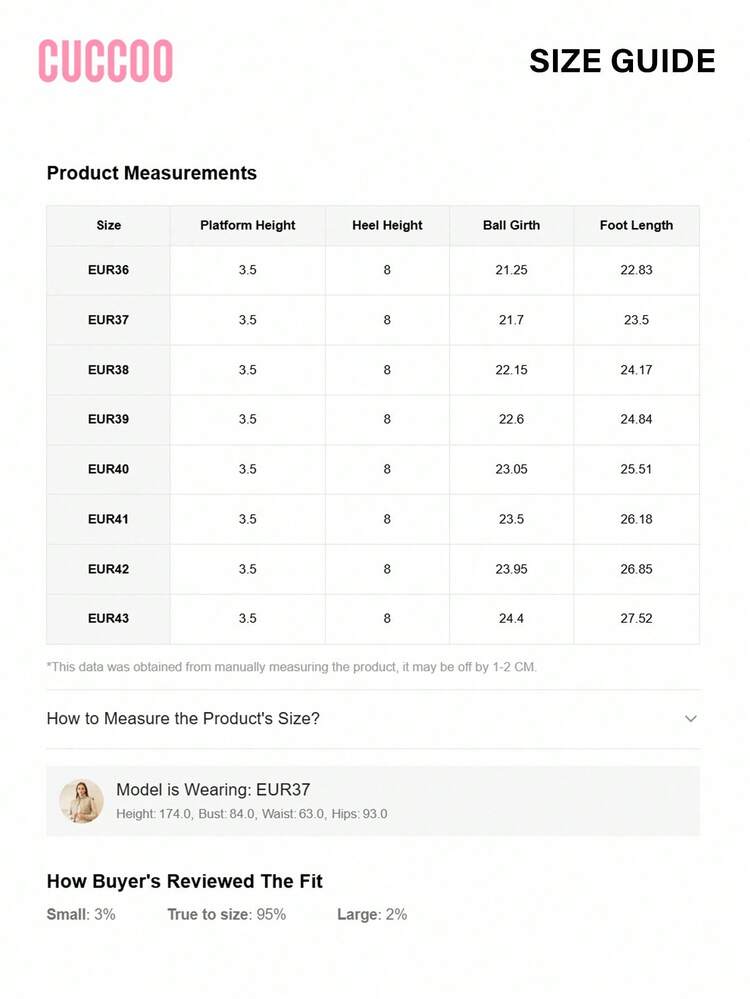This screenshot has width=750, height=999.
Task: Click the EUR40 size label
Action: (x=108, y=469)
